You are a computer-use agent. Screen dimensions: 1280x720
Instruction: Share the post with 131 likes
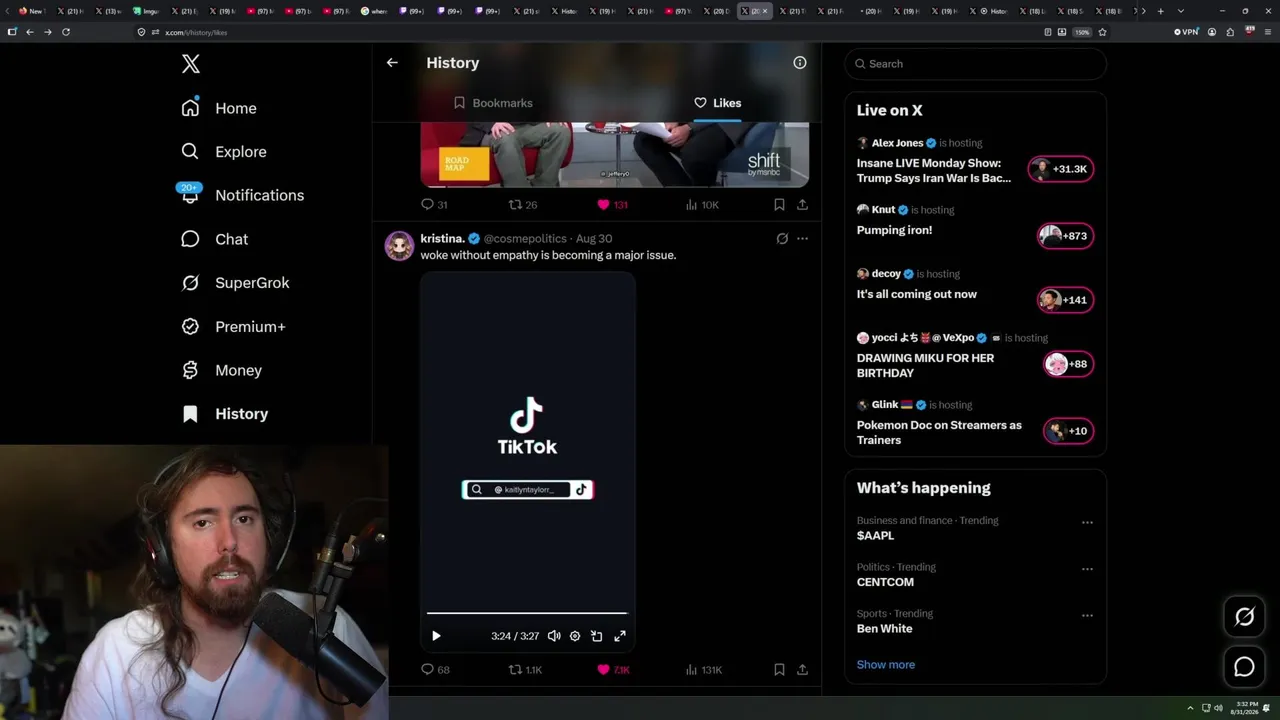coord(802,205)
